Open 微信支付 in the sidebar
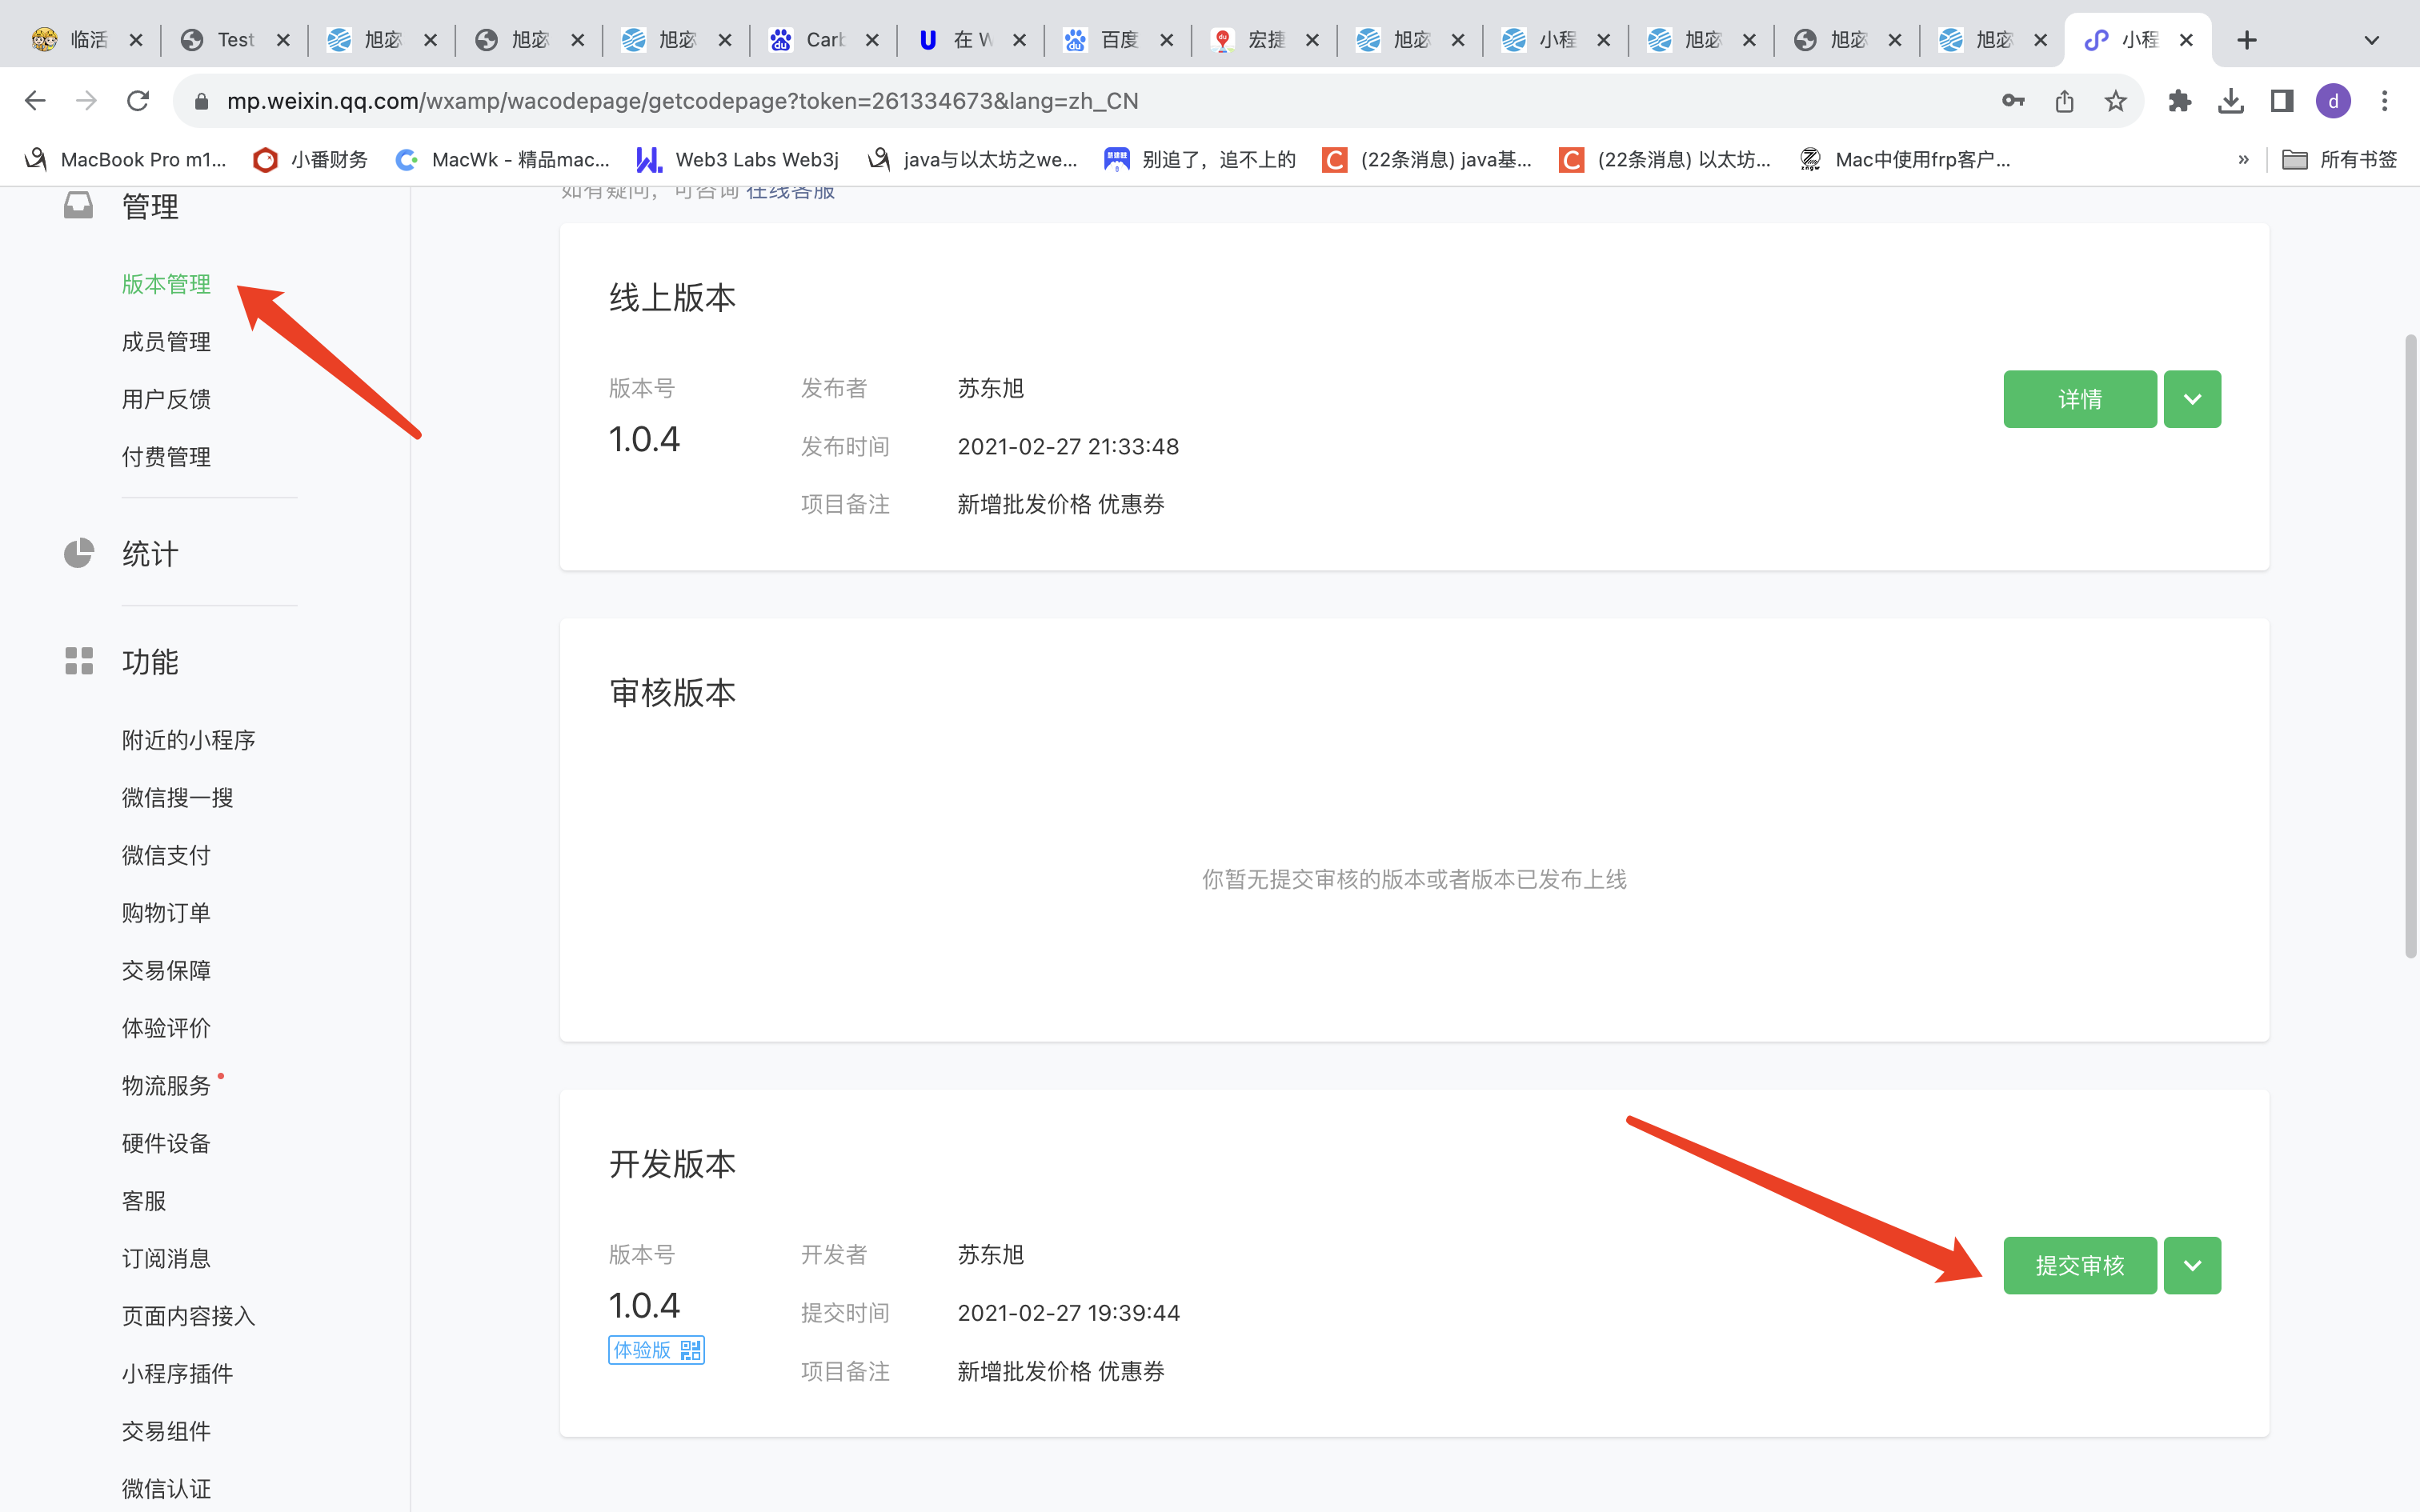2420x1512 pixels. (x=166, y=855)
